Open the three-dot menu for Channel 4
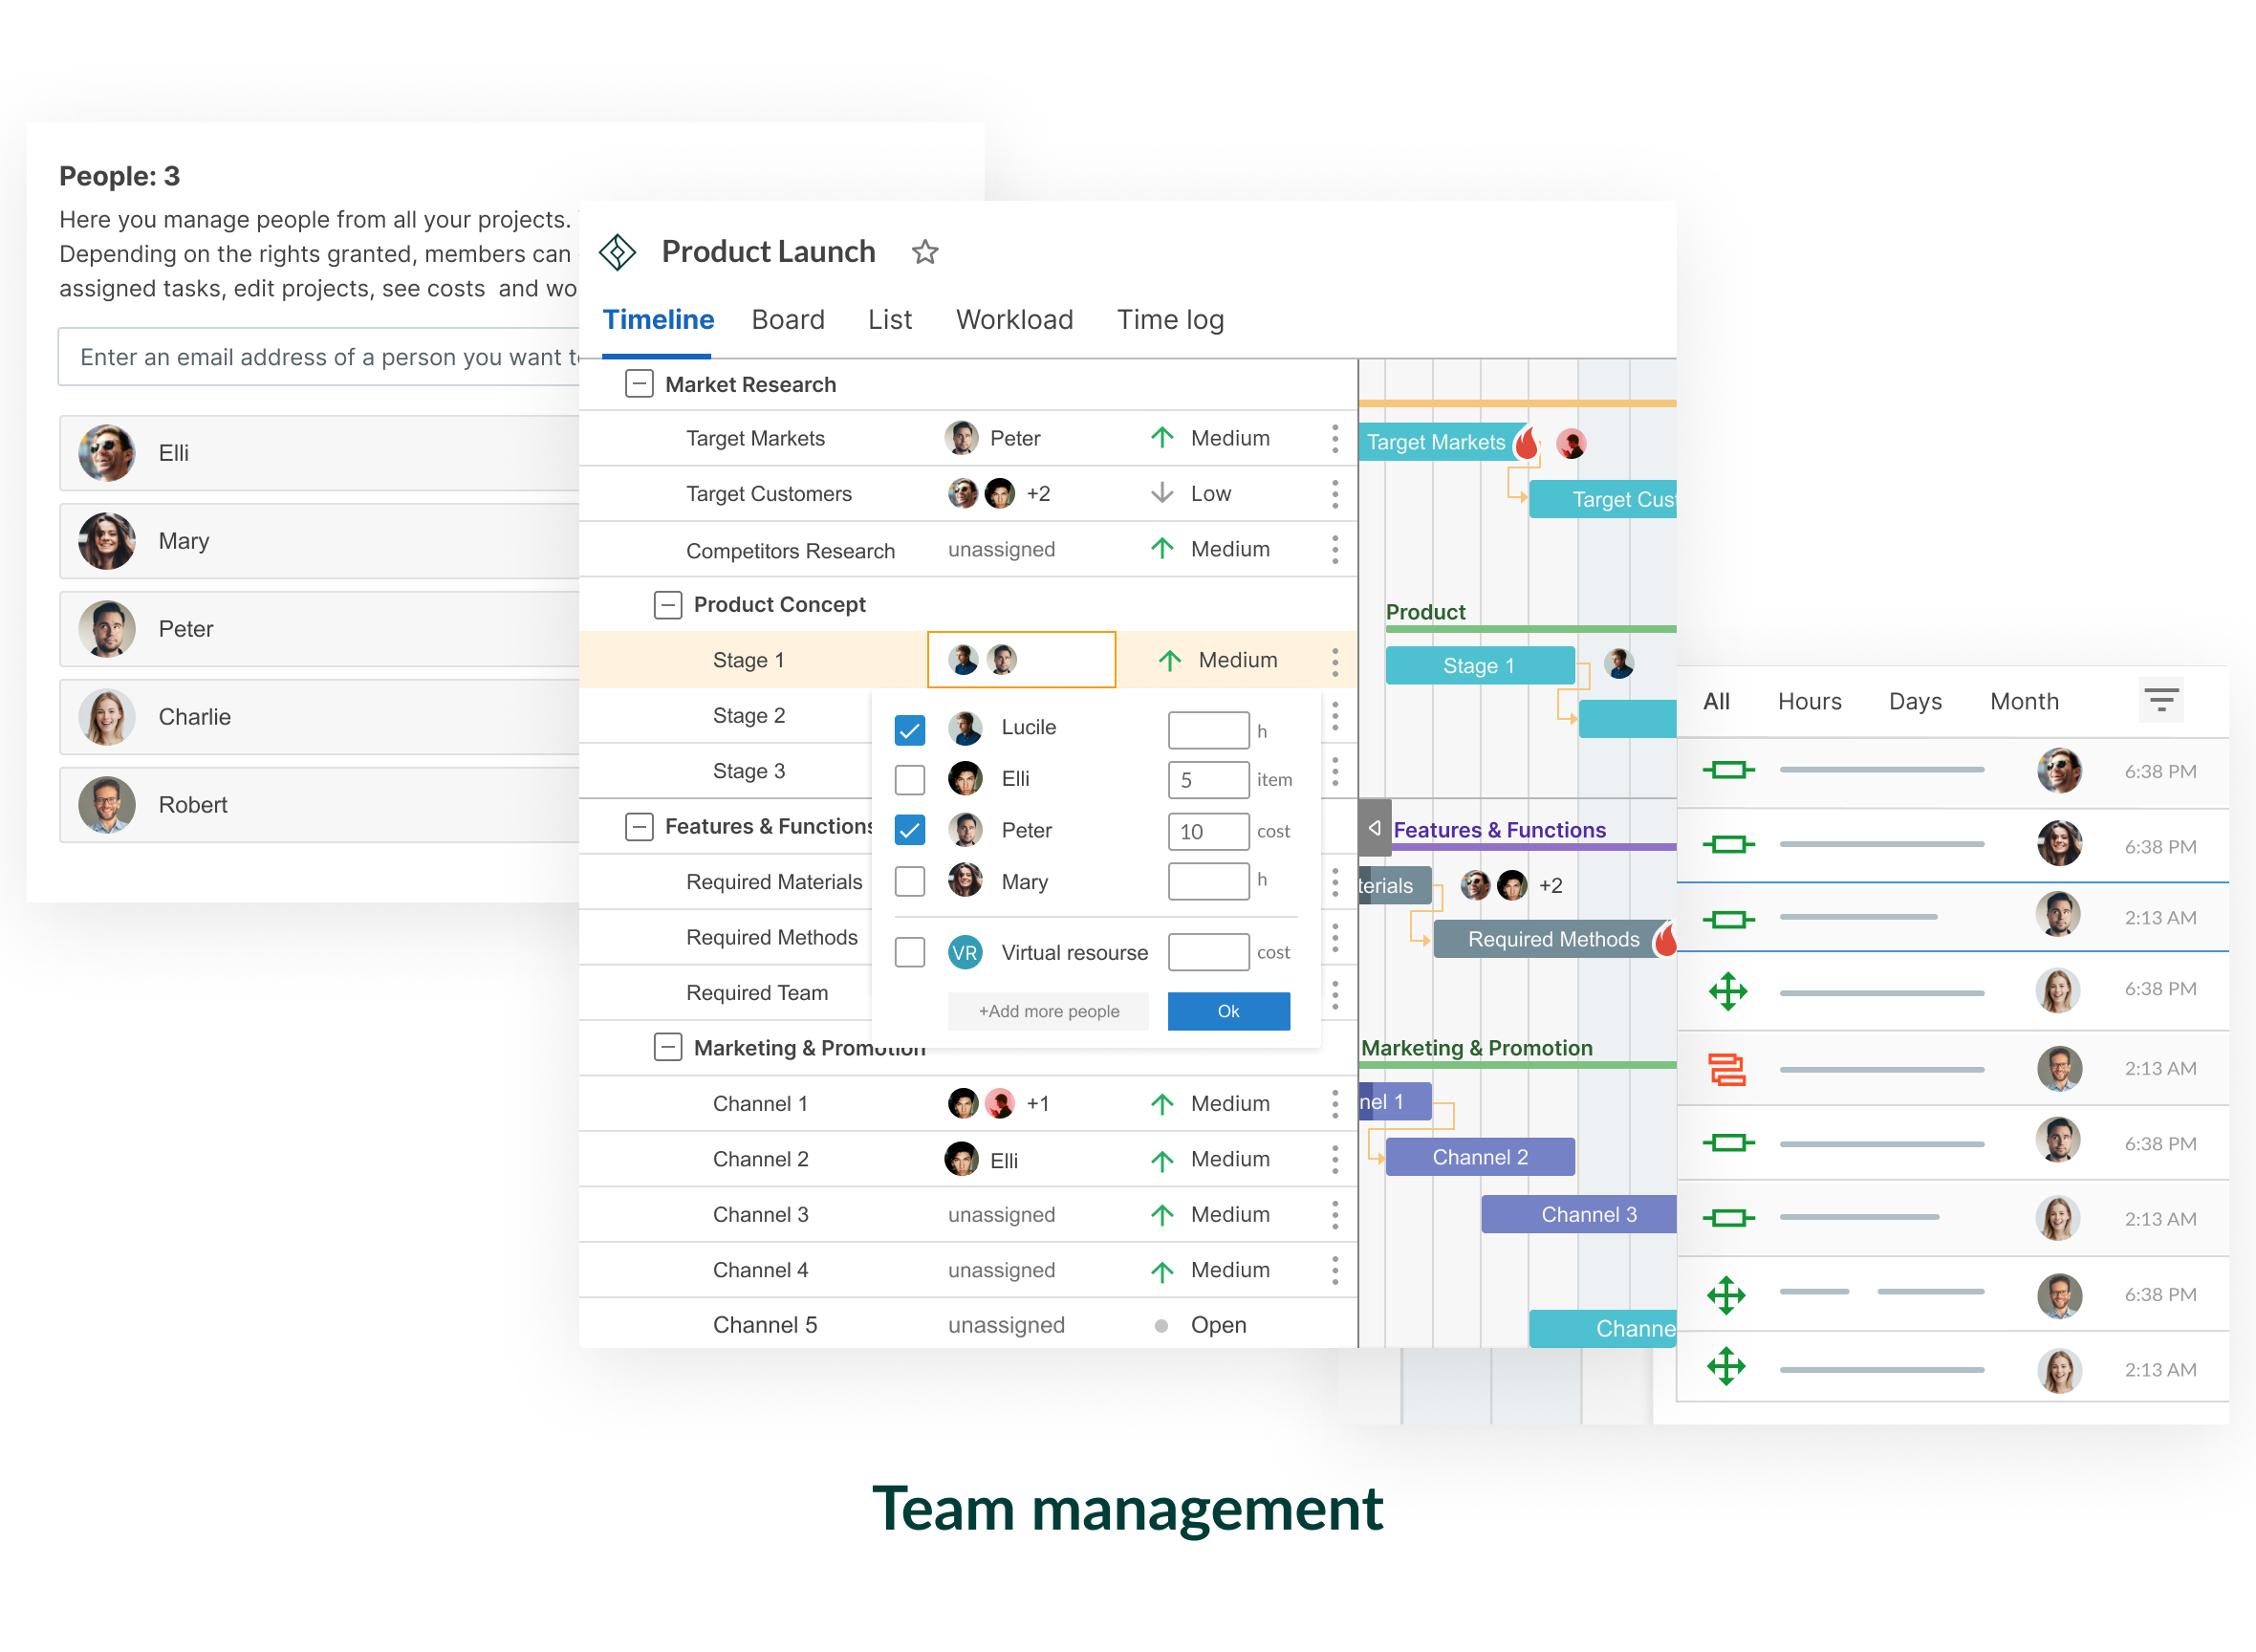 [x=1335, y=1271]
